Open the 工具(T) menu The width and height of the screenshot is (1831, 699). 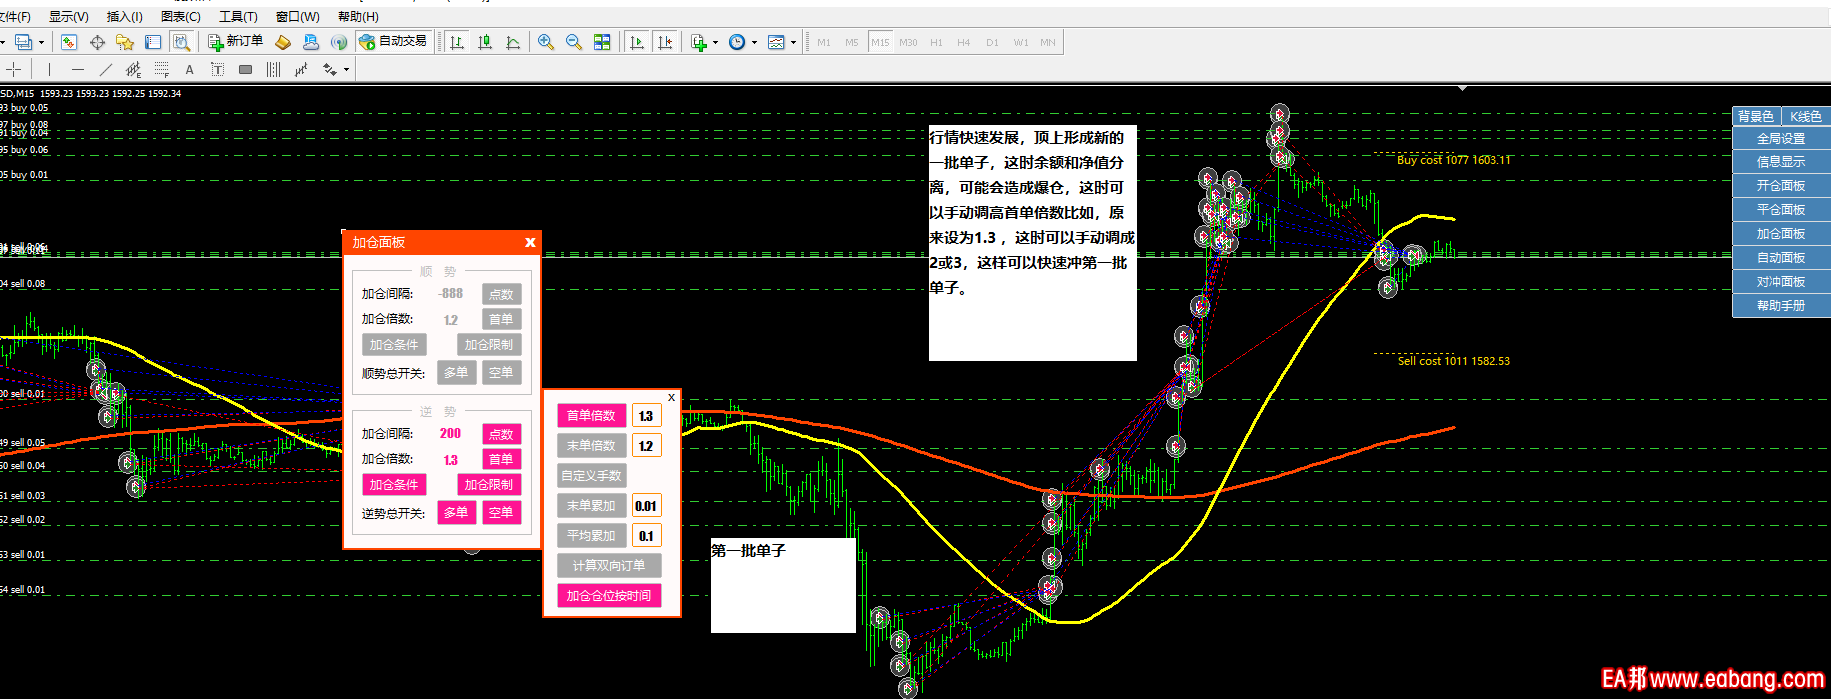point(238,16)
